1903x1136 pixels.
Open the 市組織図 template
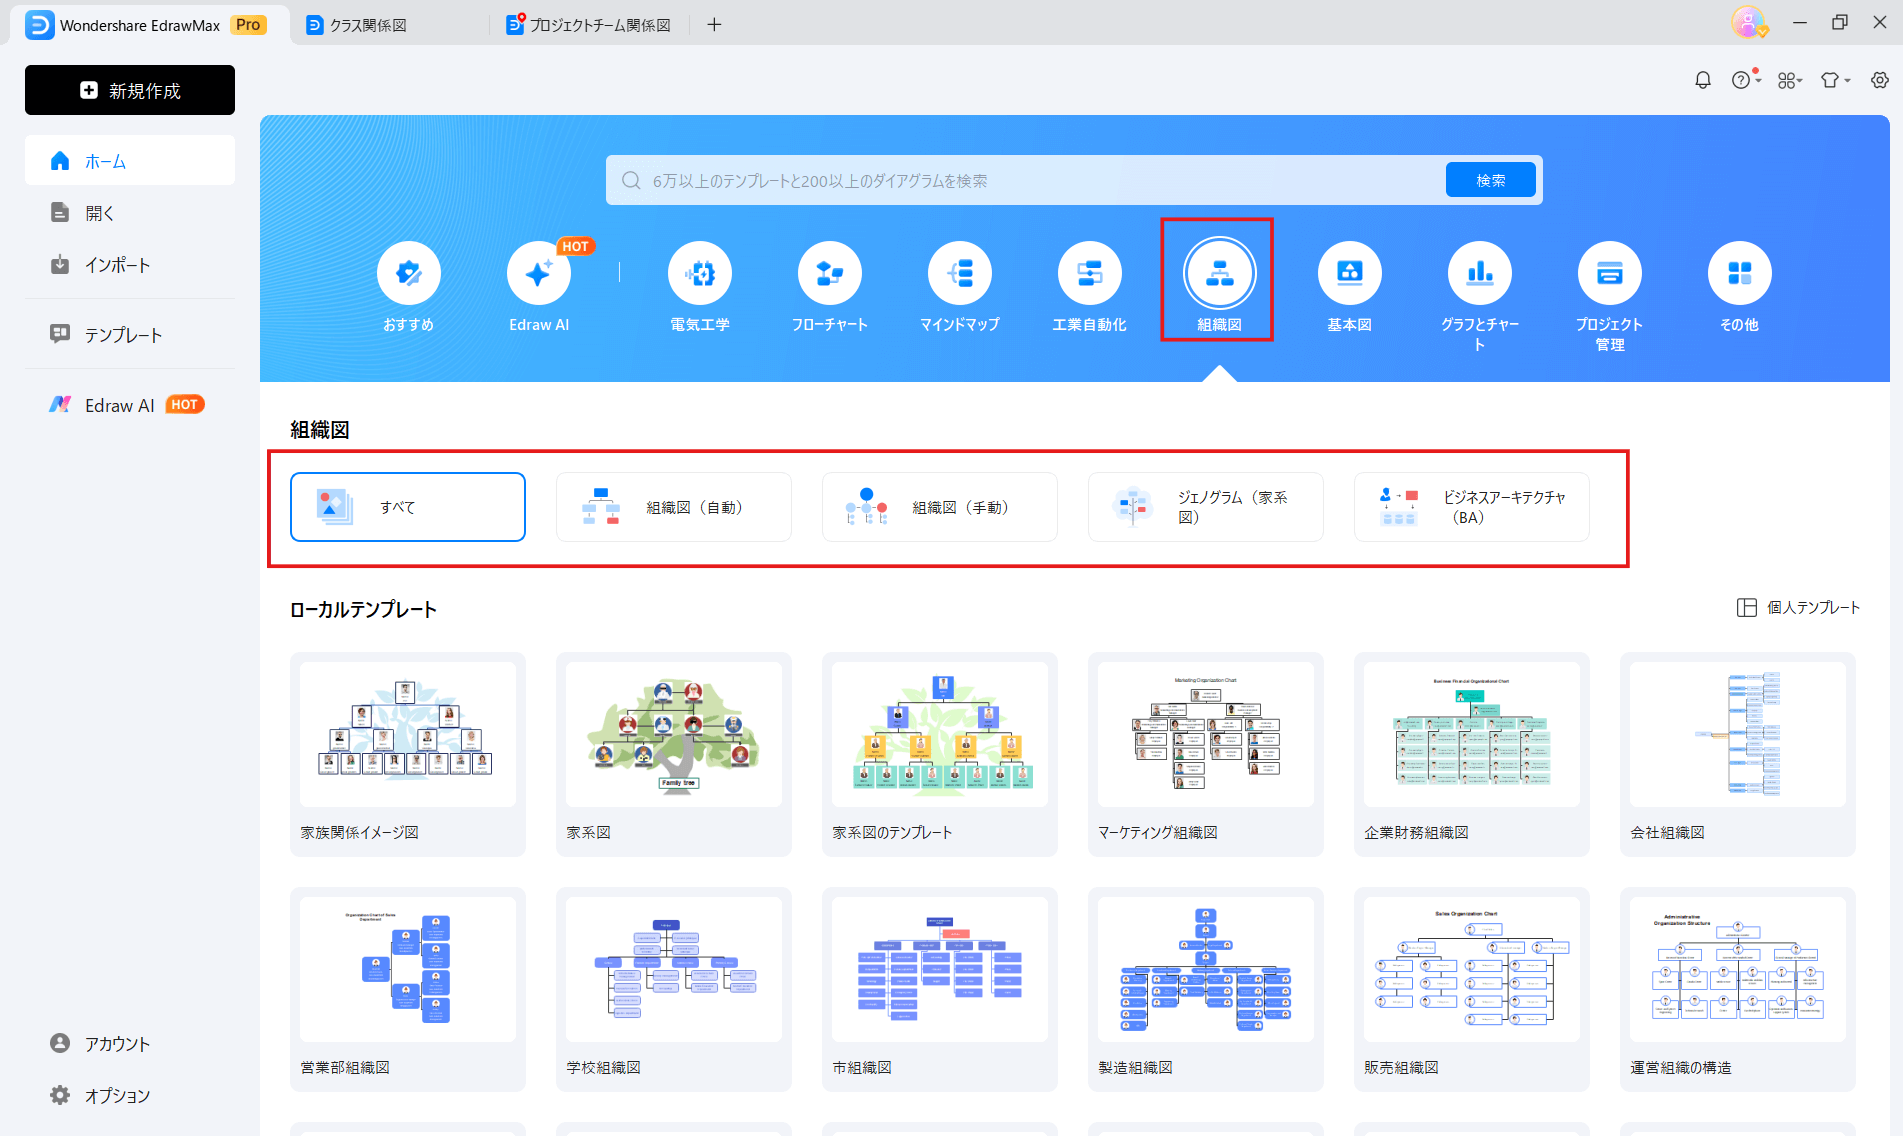tap(940, 989)
